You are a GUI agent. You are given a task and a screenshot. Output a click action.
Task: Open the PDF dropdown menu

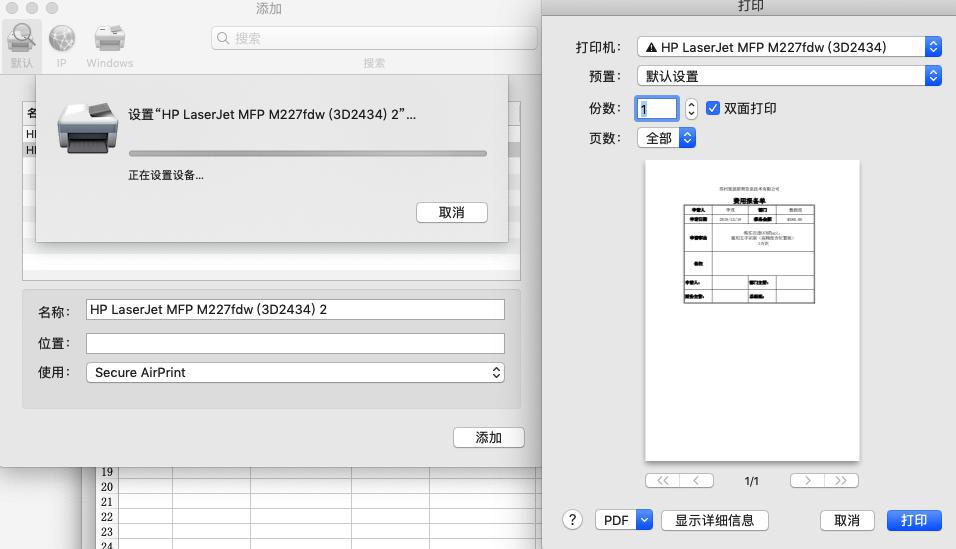(x=624, y=520)
